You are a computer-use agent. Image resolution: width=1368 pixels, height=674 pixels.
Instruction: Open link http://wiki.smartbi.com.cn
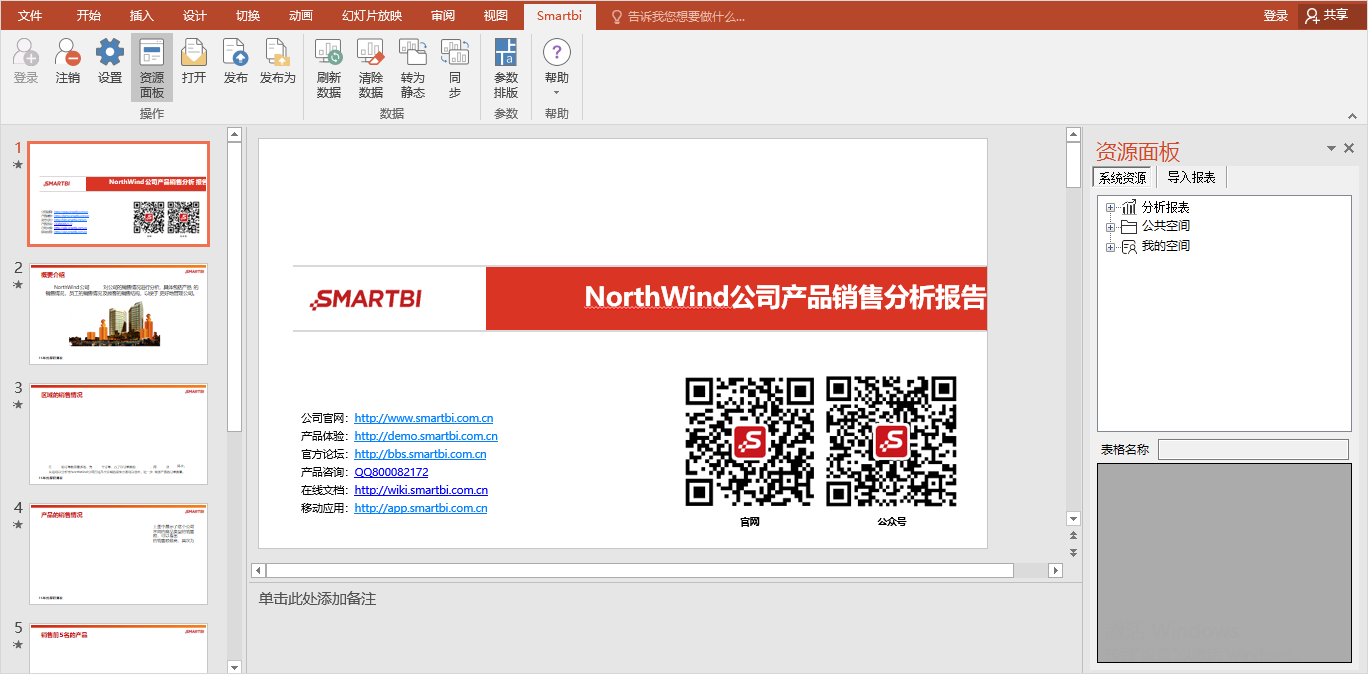(x=421, y=490)
